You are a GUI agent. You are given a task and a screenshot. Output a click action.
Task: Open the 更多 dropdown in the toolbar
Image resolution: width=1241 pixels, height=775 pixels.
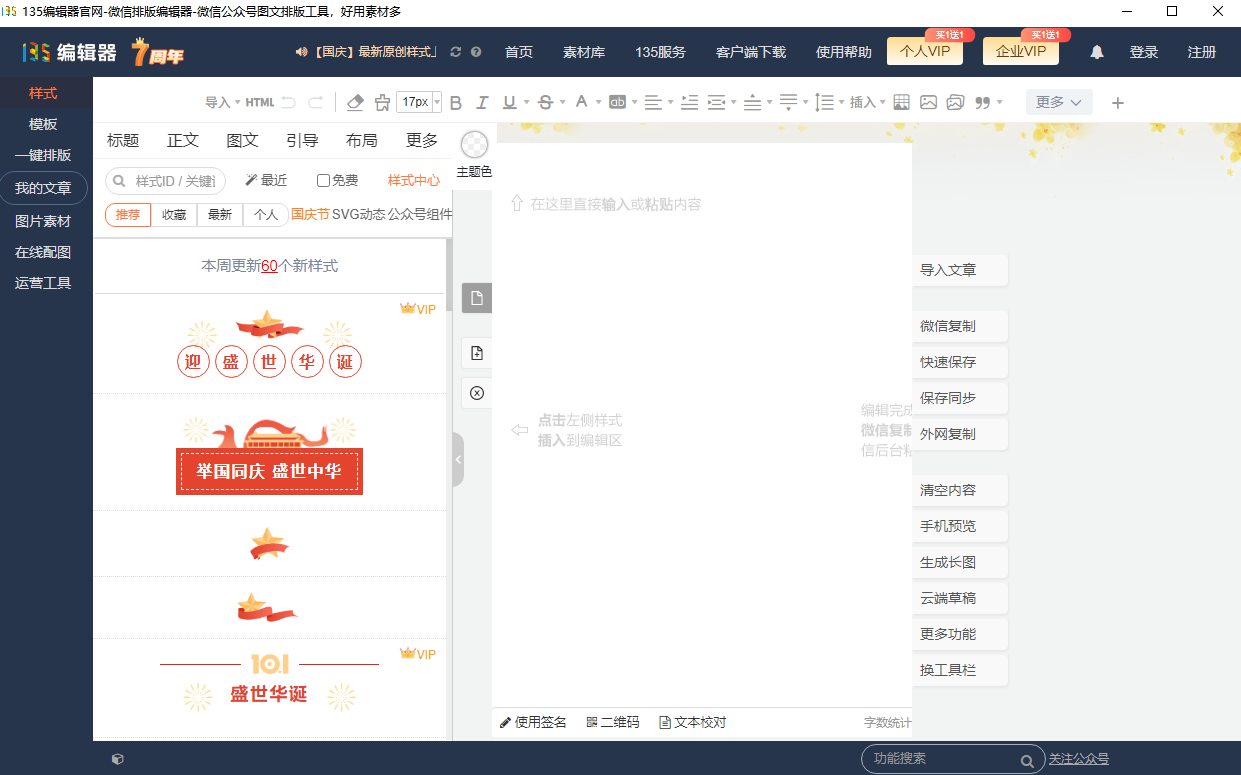(1058, 102)
